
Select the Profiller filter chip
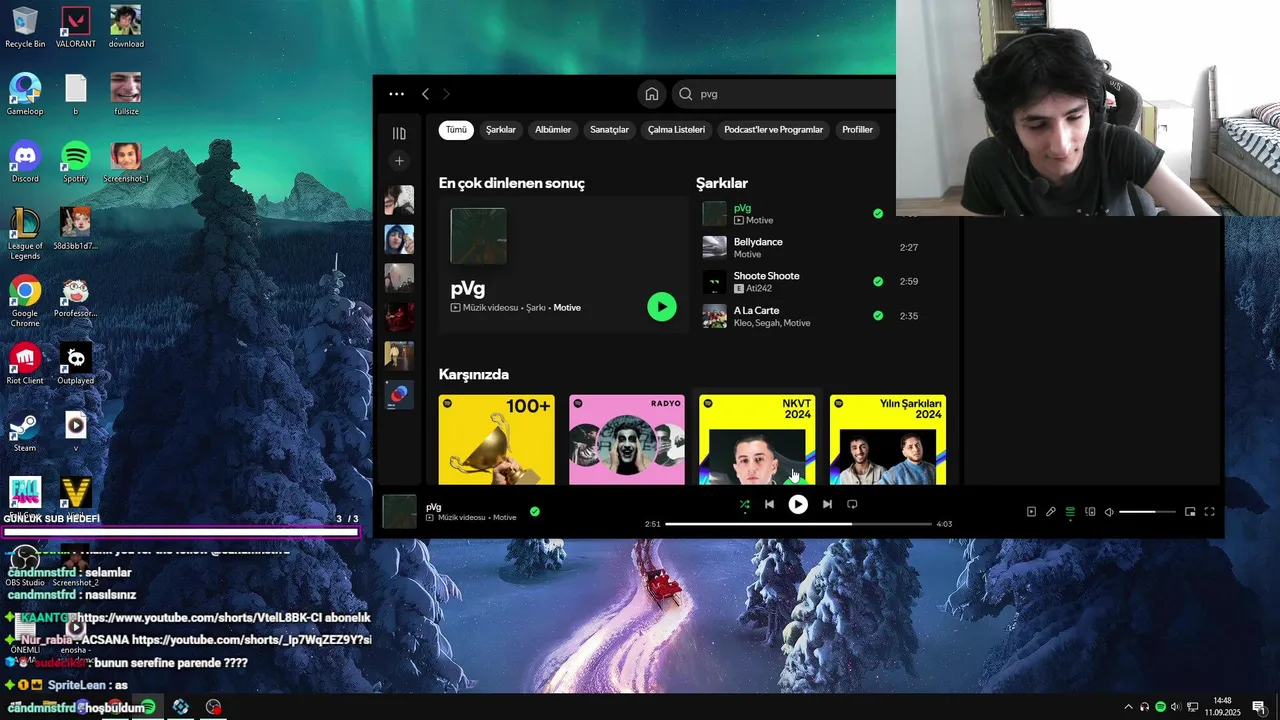pyautogui.click(x=857, y=130)
